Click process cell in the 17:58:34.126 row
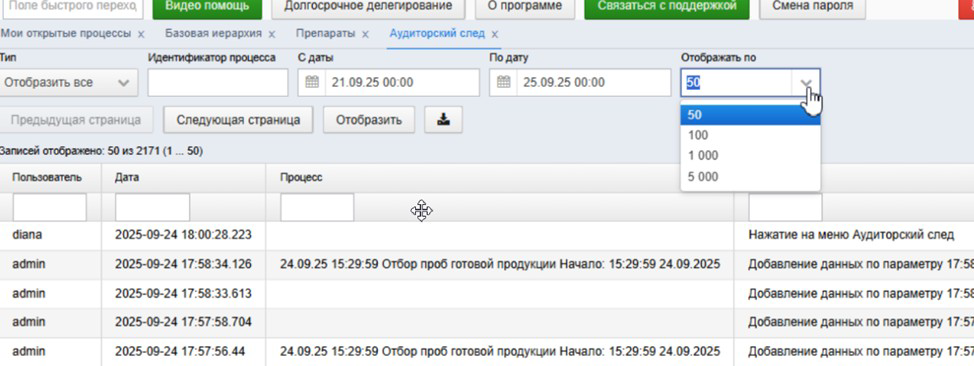The image size is (974, 366). (500, 264)
